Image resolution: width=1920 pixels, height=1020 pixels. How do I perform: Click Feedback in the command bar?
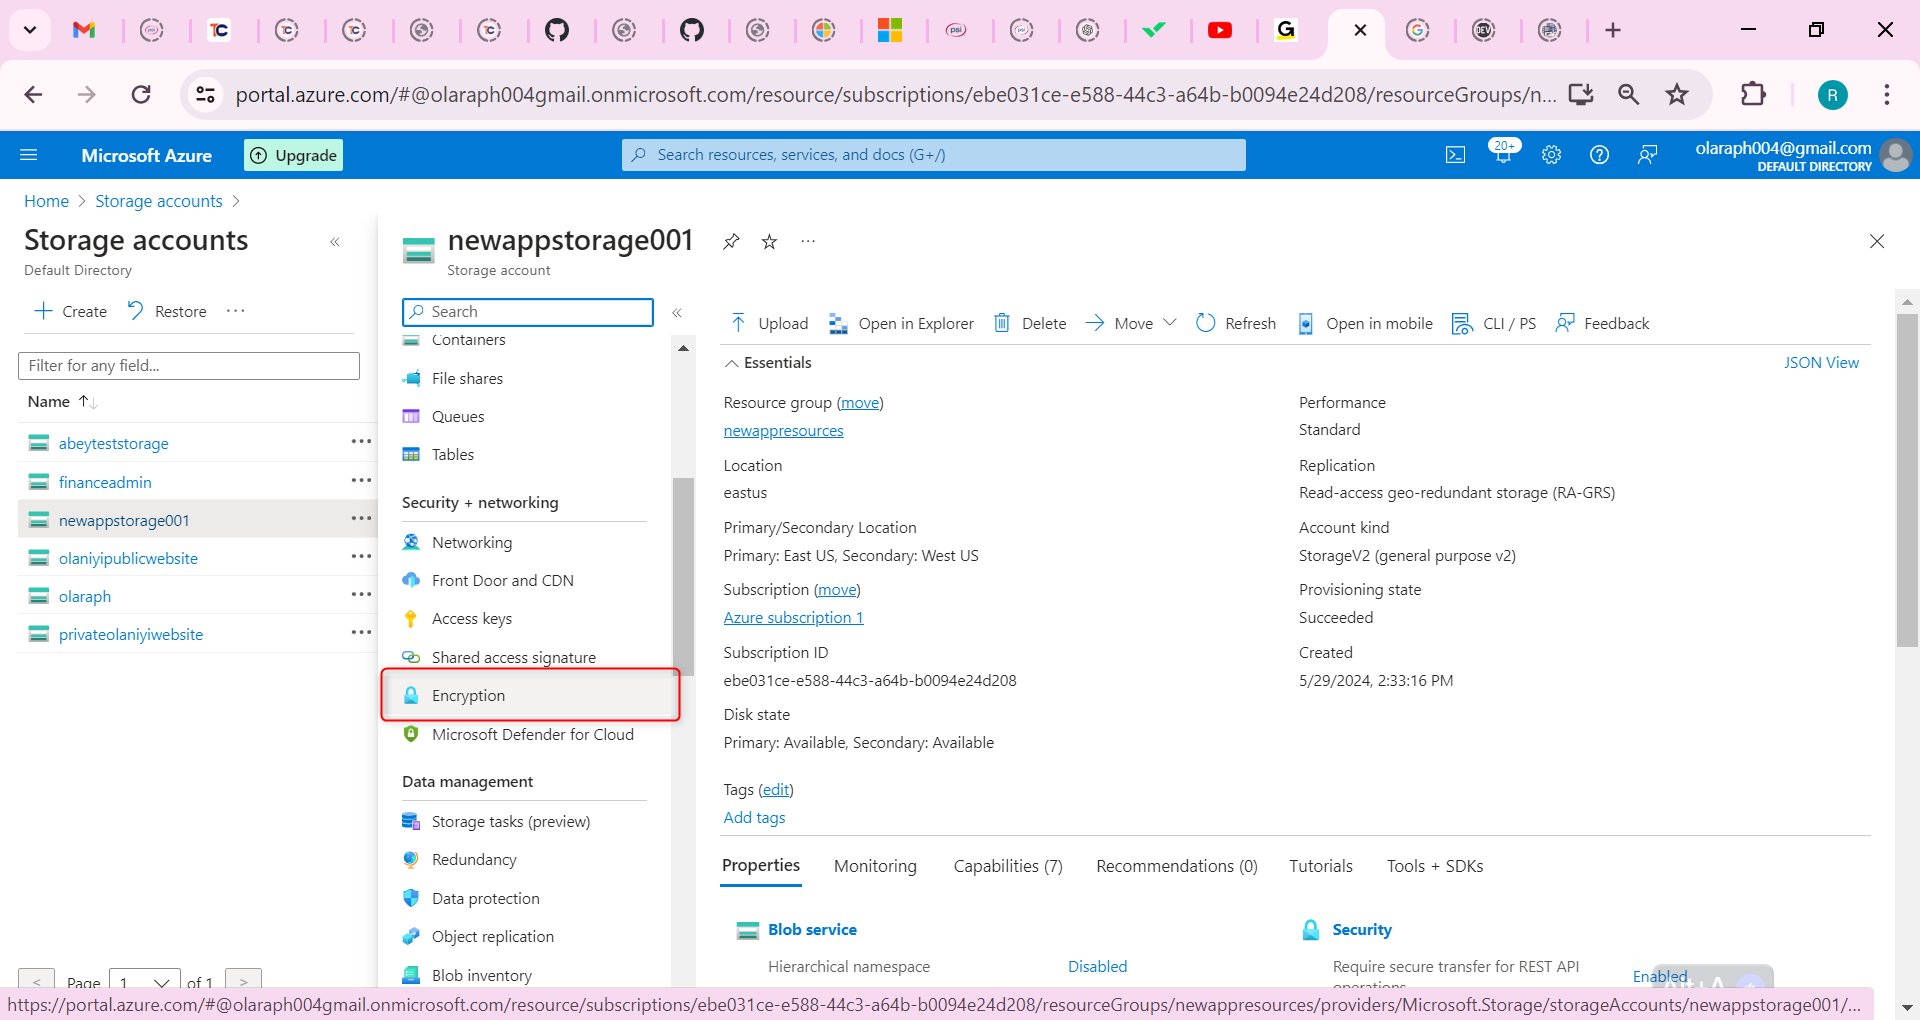point(1602,323)
